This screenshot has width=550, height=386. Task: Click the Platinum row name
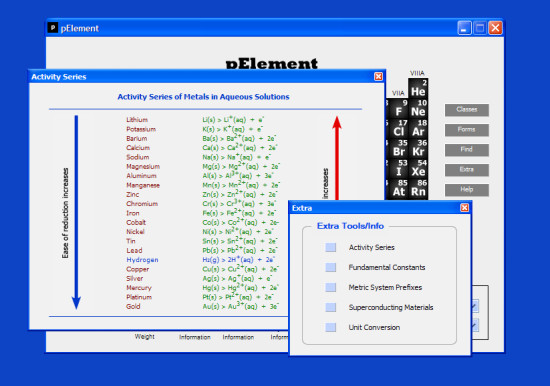(139, 297)
